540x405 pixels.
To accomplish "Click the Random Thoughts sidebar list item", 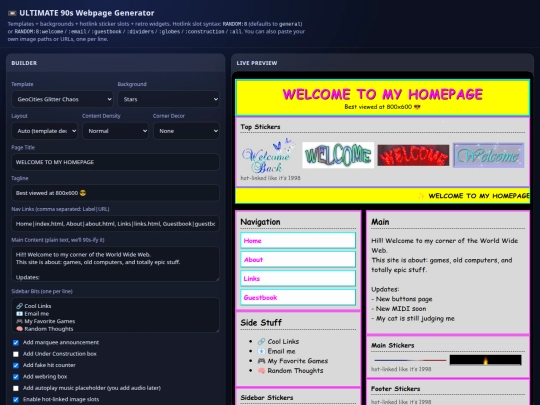I will (x=290, y=371).
